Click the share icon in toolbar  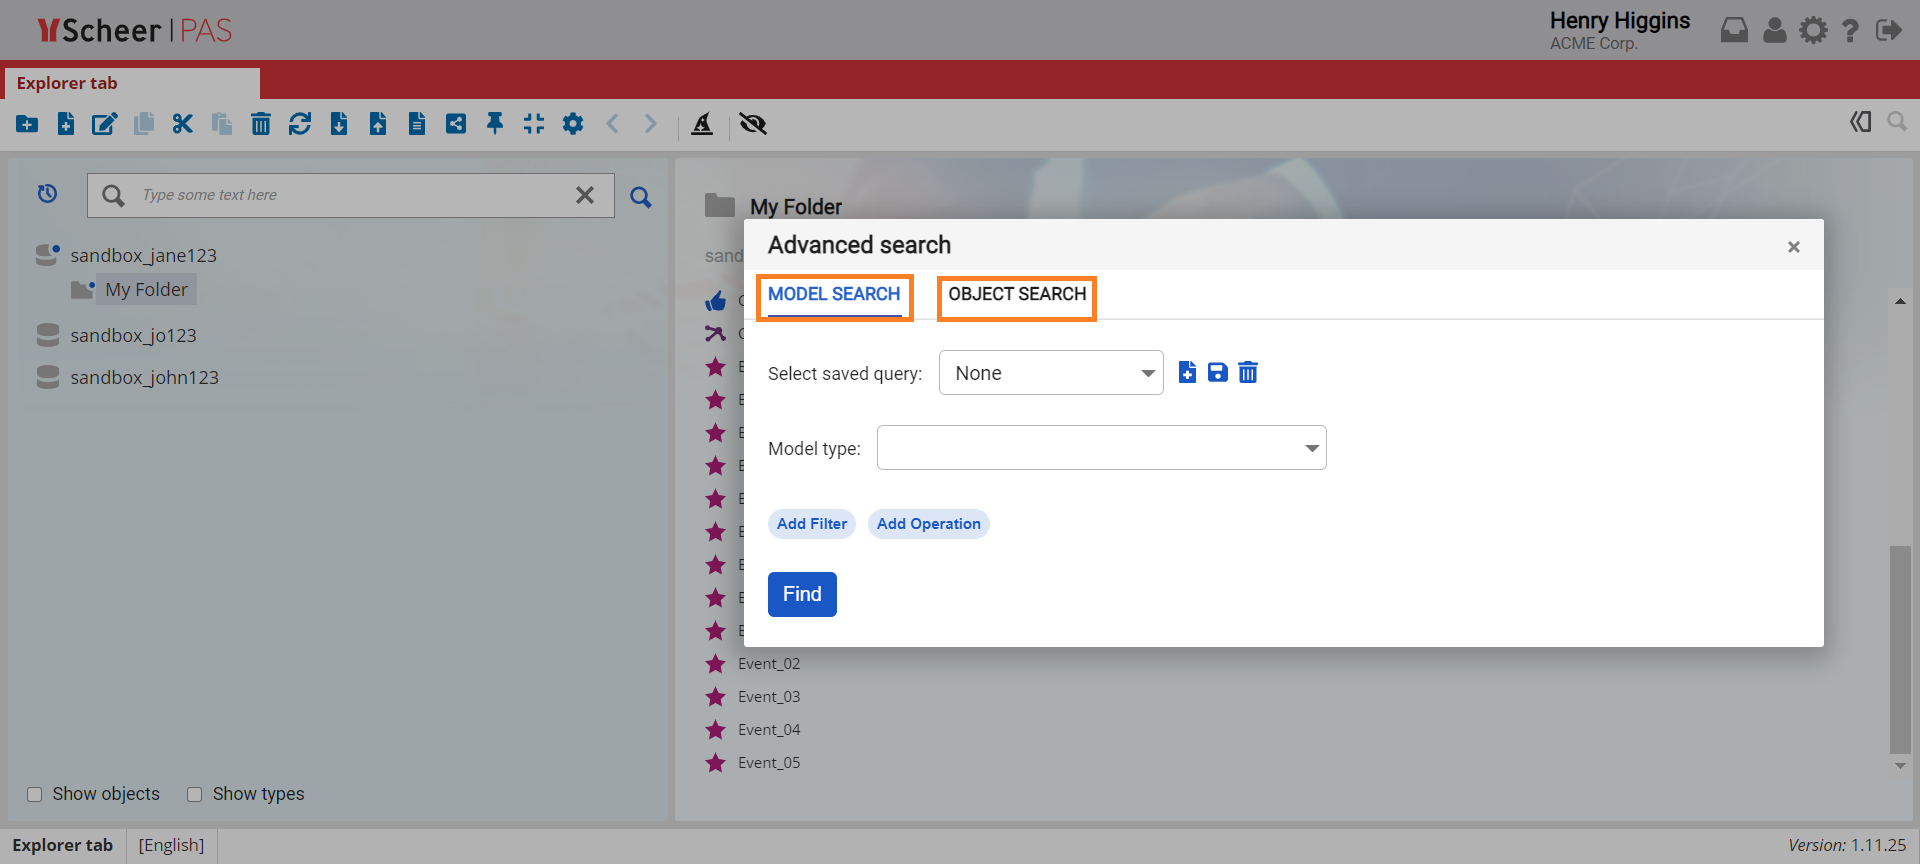click(456, 124)
